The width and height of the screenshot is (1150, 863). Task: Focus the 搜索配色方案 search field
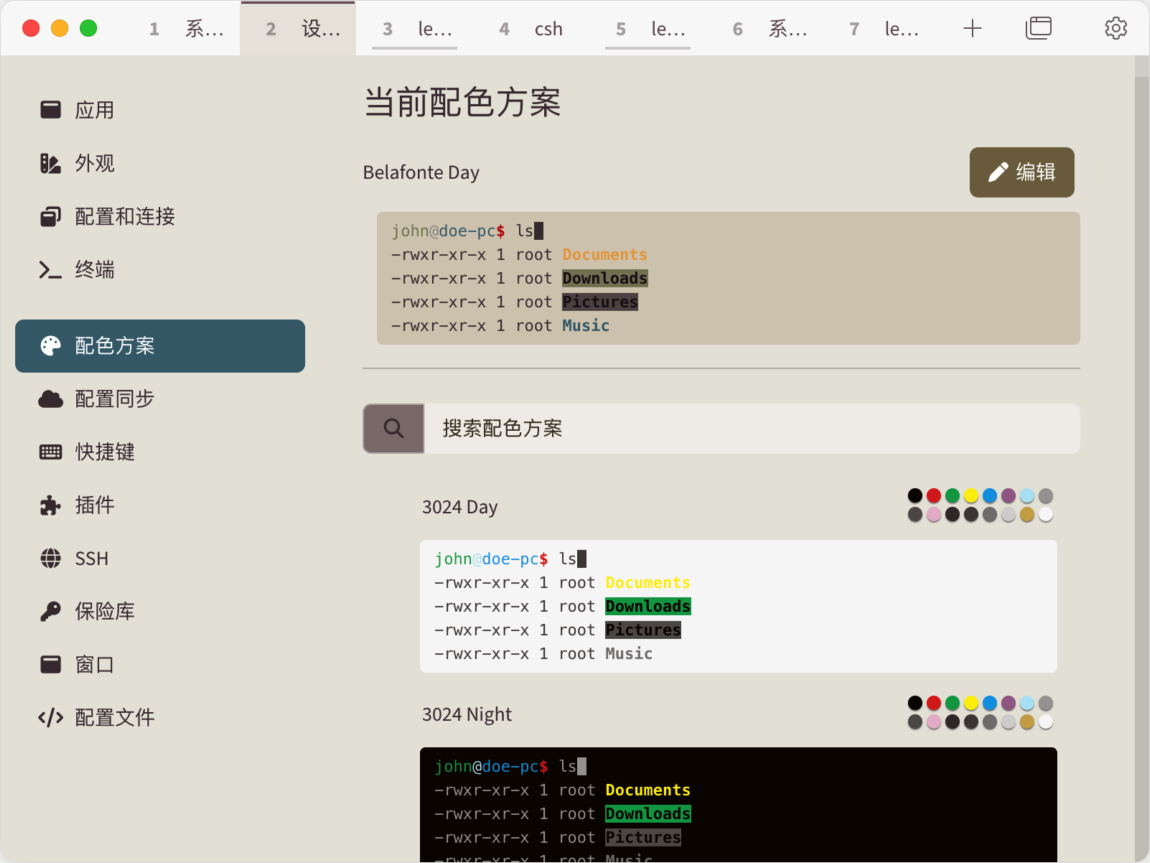tap(752, 428)
